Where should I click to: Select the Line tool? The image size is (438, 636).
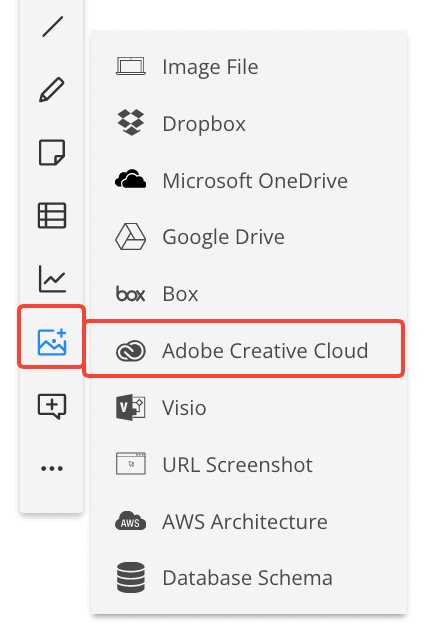click(x=52, y=27)
